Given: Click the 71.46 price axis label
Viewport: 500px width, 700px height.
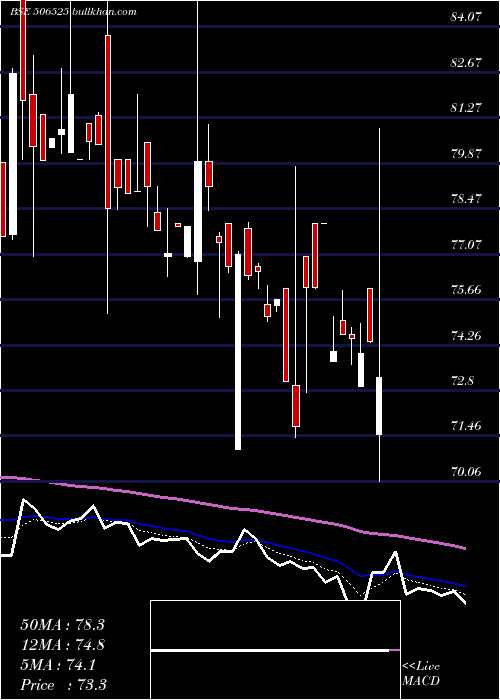Looking at the screenshot, I should point(467,426).
